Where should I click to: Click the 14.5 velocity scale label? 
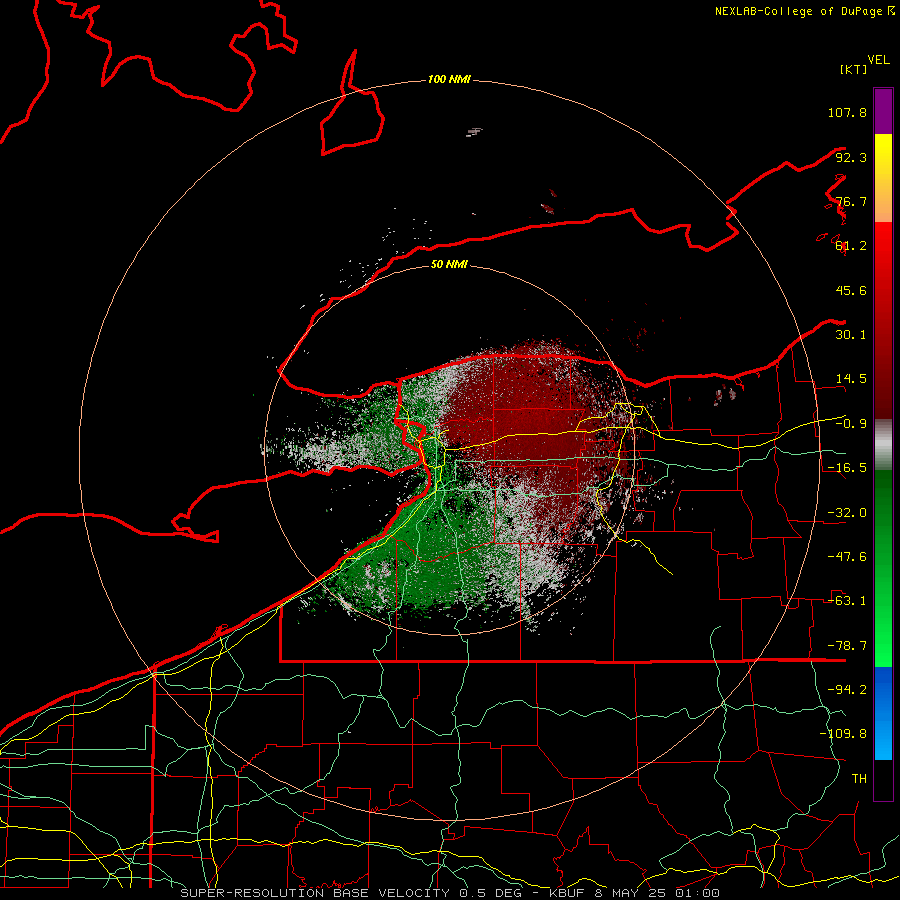click(x=851, y=379)
